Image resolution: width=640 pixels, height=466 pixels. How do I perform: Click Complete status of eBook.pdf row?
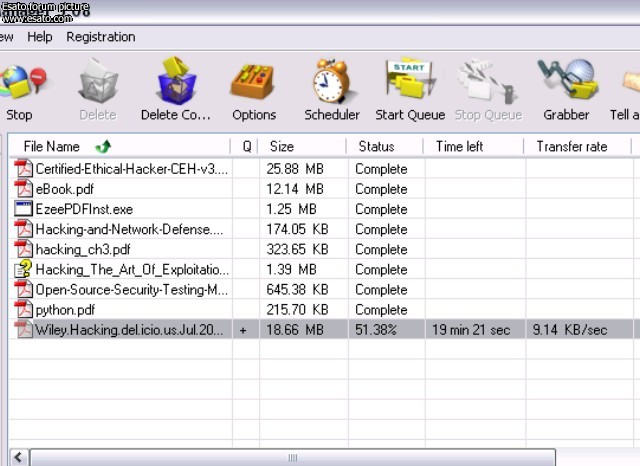[381, 189]
